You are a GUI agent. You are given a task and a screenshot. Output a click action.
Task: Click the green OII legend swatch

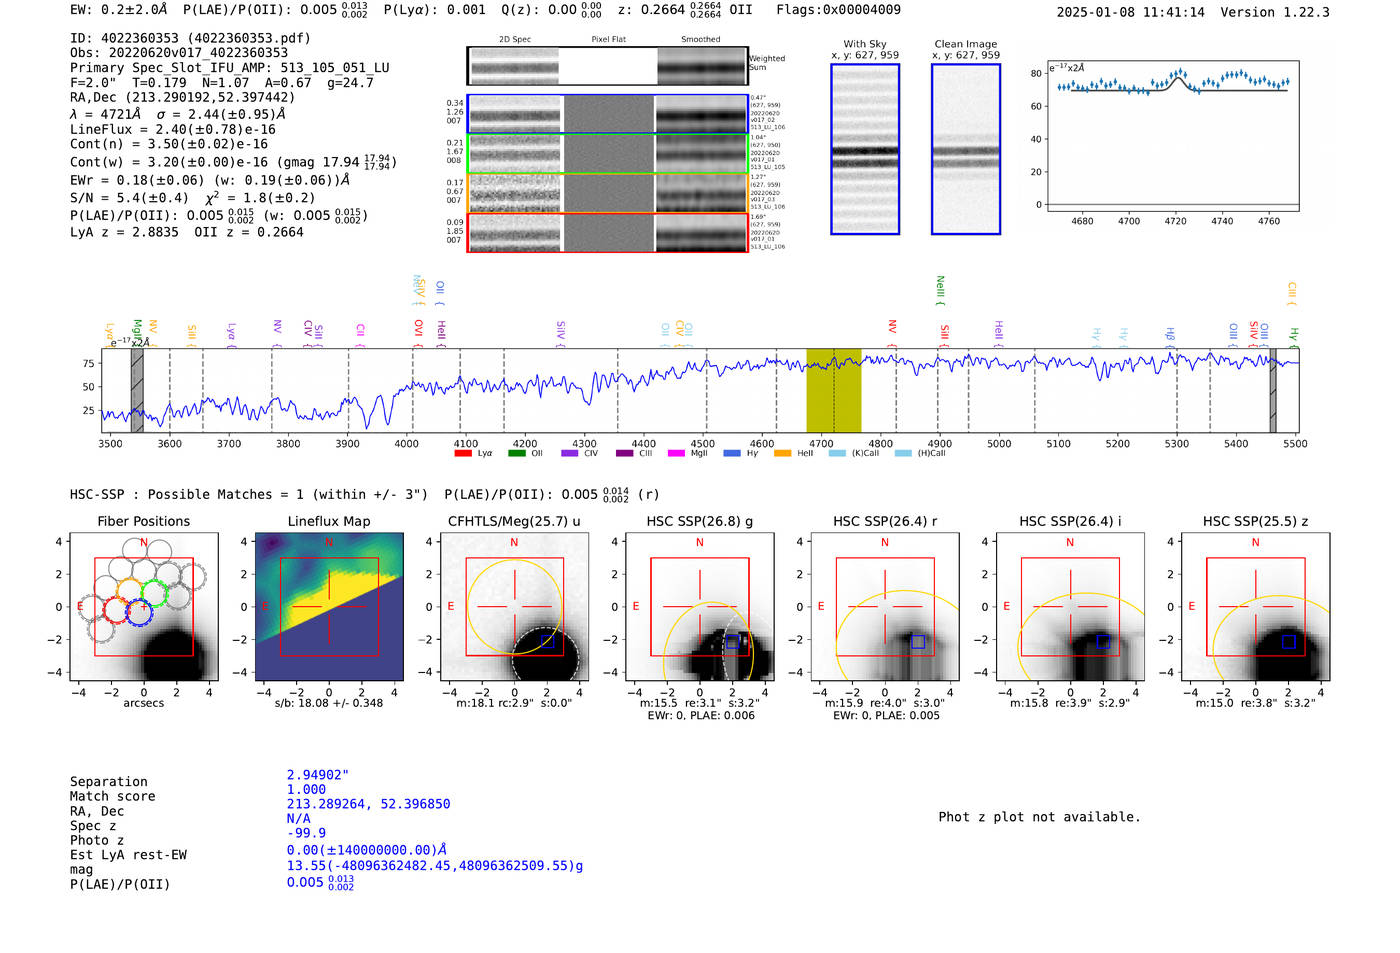[x=517, y=453]
